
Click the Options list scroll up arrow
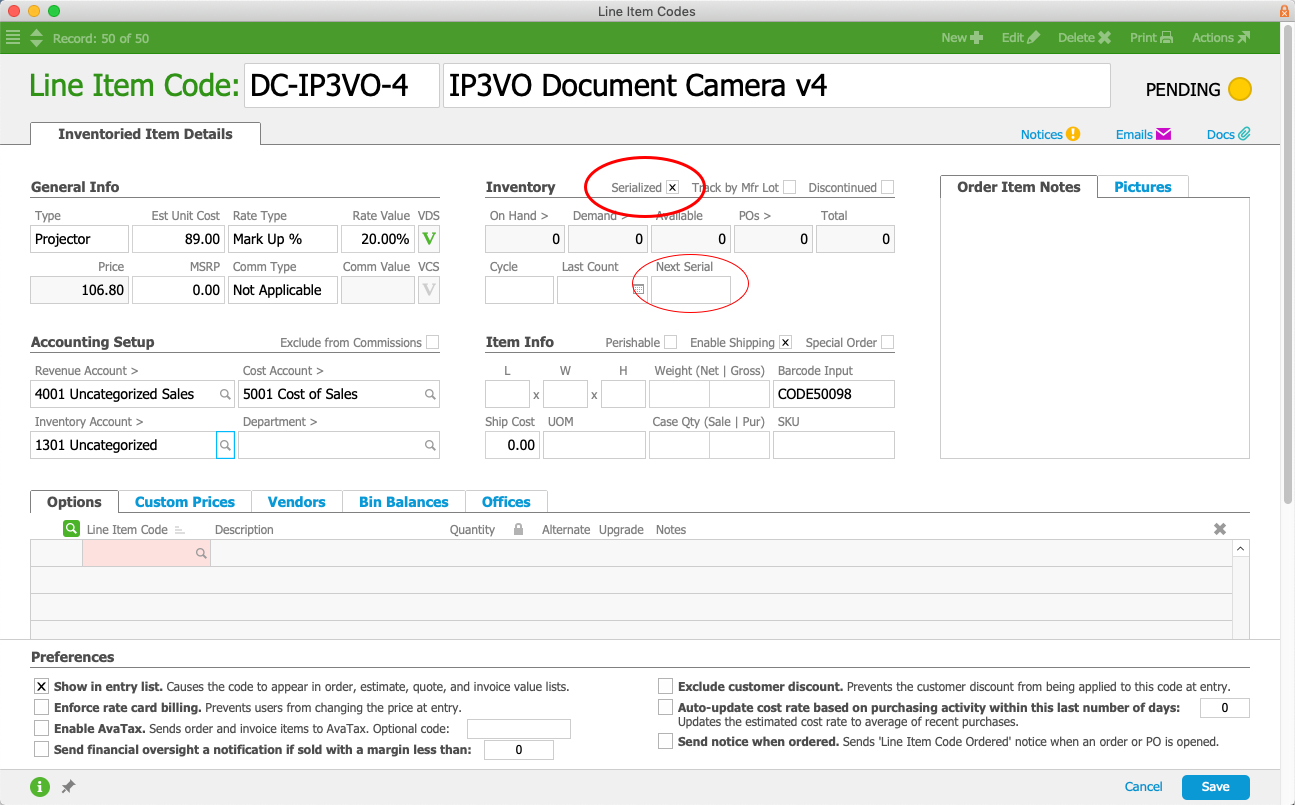point(1241,549)
